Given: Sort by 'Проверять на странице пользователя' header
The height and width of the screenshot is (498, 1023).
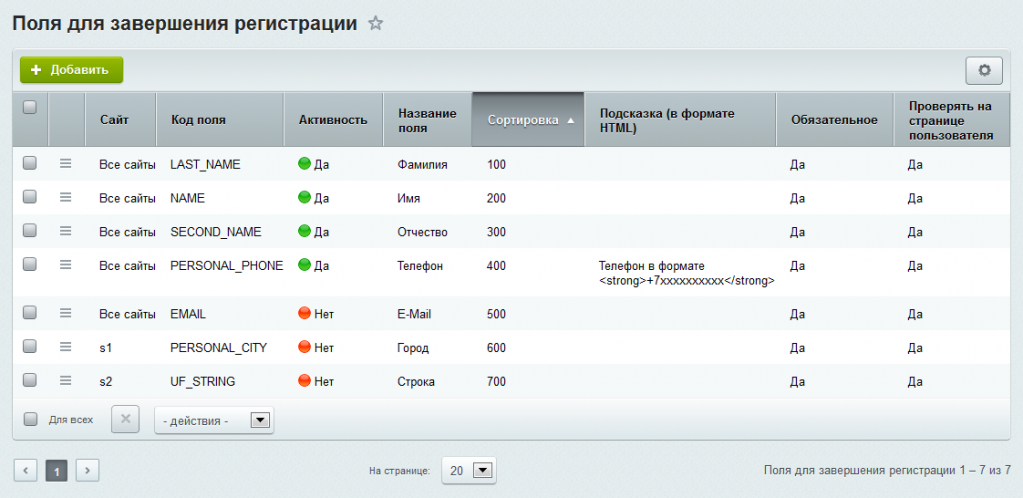Looking at the screenshot, I should [951, 119].
